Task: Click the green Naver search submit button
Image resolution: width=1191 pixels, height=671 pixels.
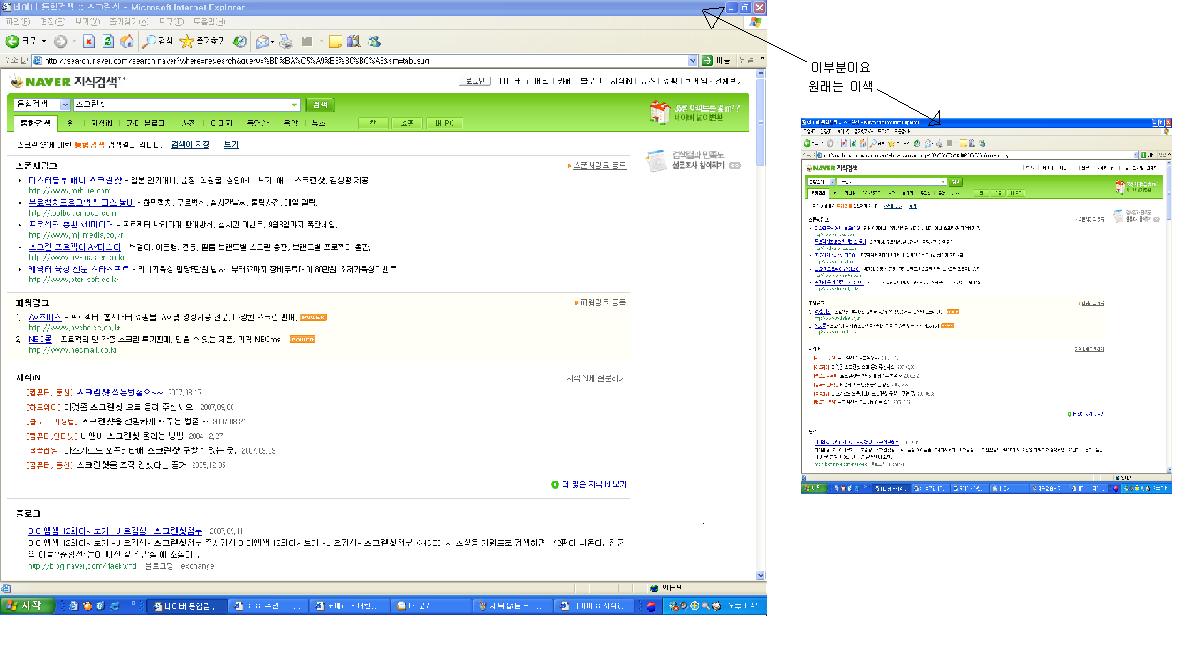Action: pyautogui.click(x=321, y=104)
